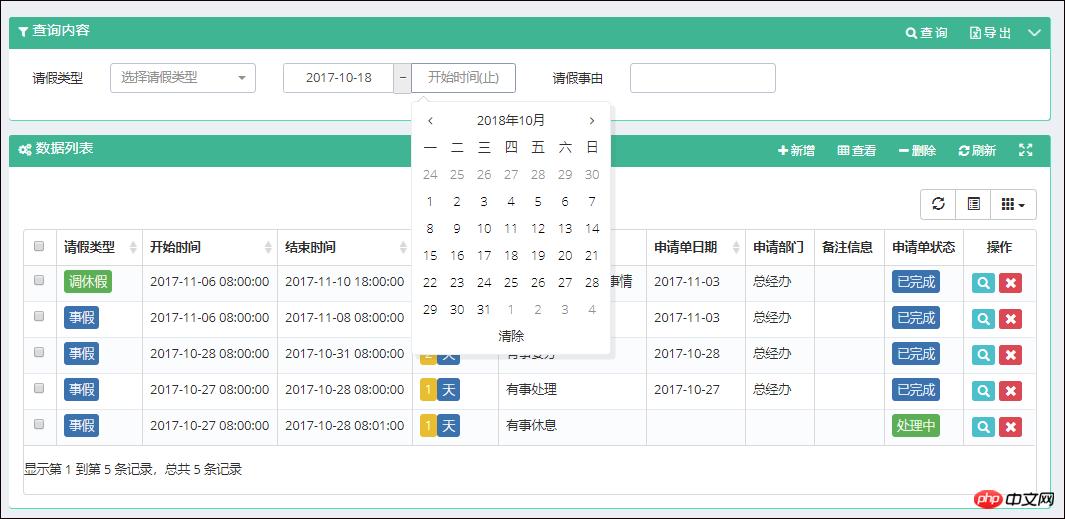
Task: Delete the 有事休息 row
Action: (1010, 427)
